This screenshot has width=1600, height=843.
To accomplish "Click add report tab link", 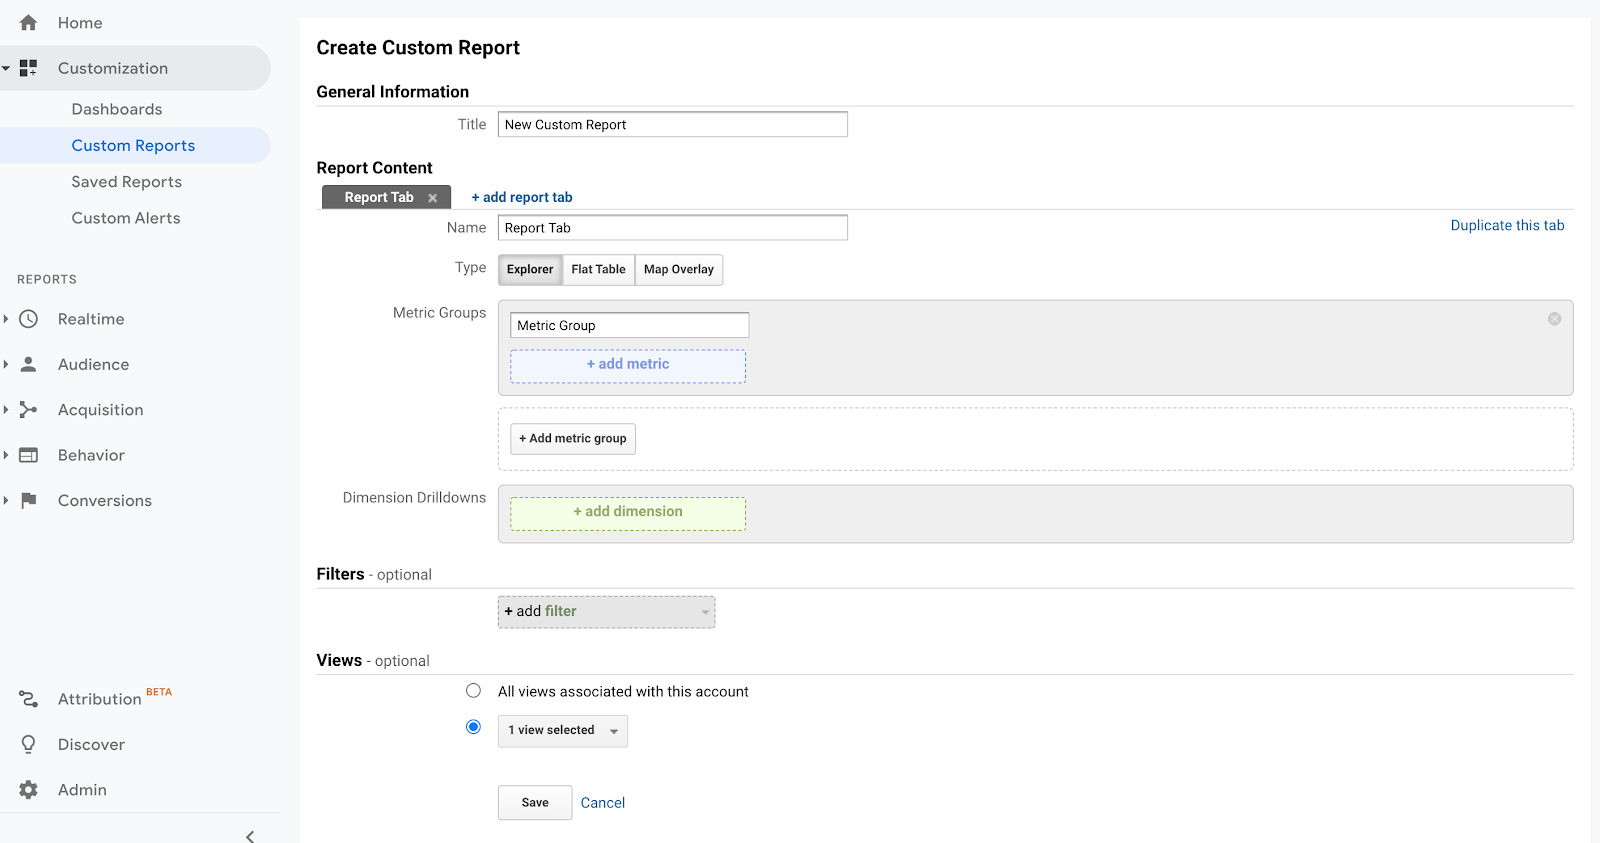I will (522, 198).
